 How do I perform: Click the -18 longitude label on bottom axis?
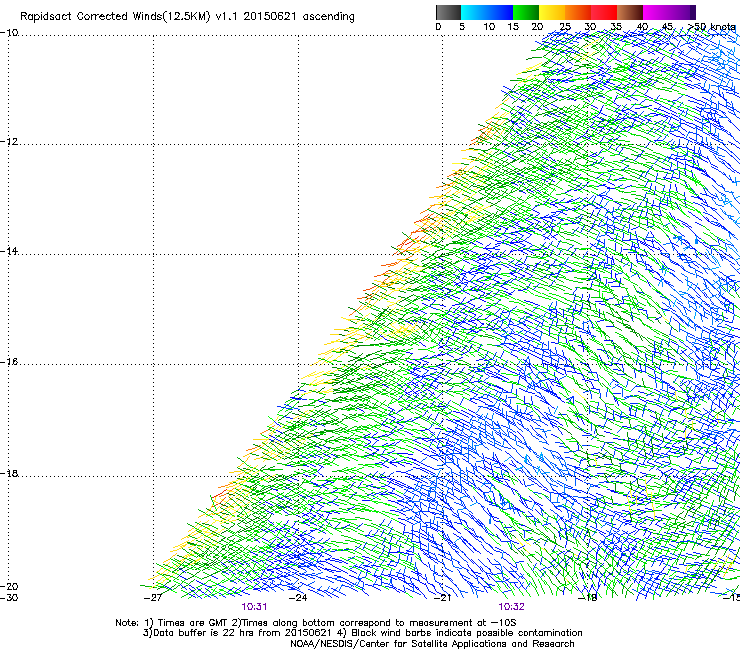[x=588, y=598]
